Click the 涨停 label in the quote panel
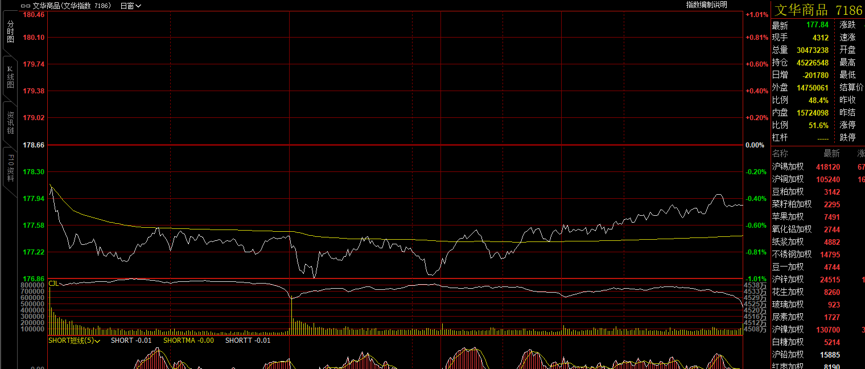 coord(847,125)
